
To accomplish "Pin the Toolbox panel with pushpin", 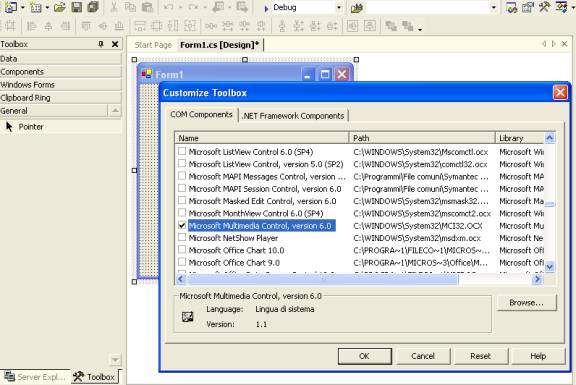I will click(101, 44).
